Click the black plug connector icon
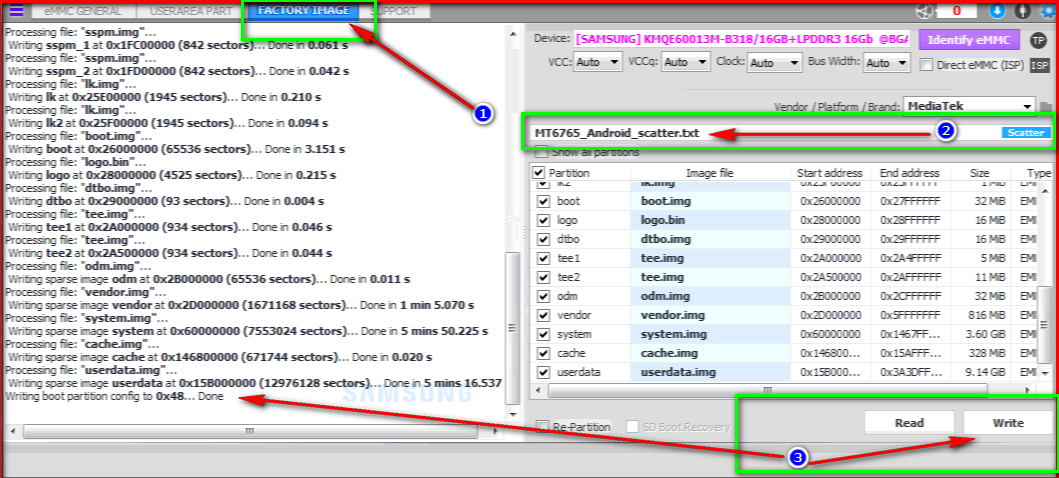 [x=1023, y=11]
